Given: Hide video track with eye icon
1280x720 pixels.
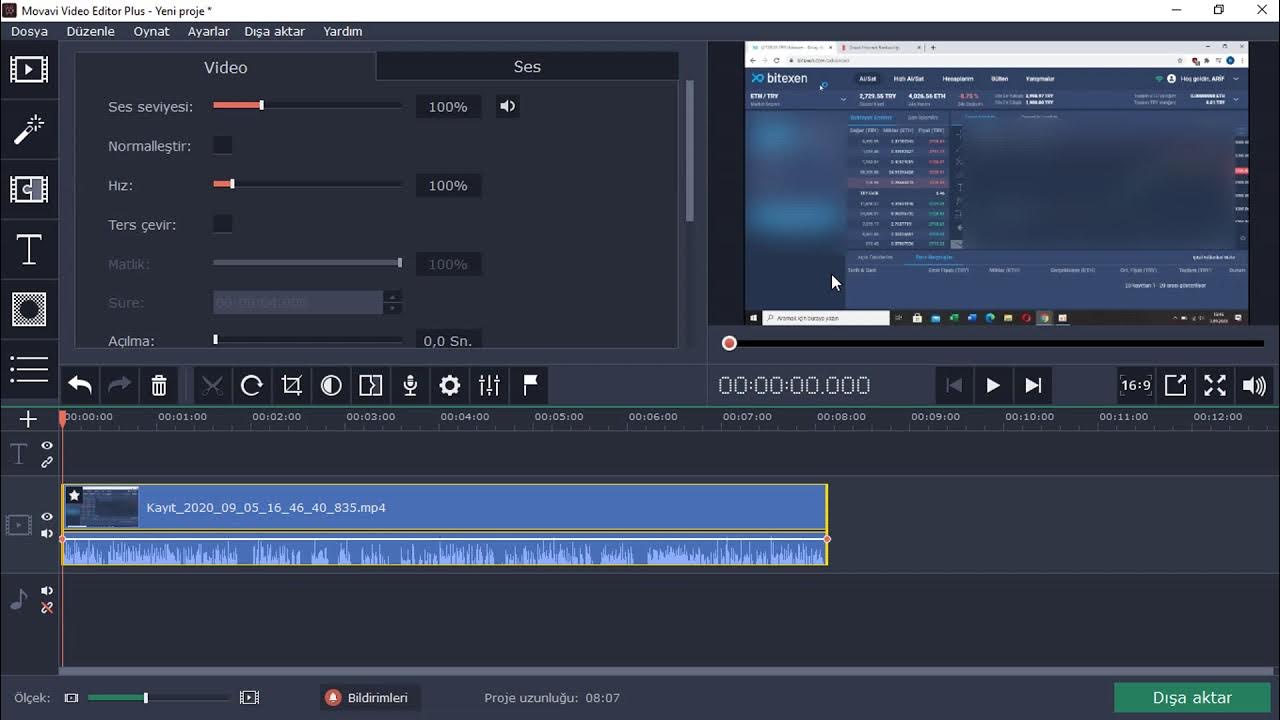Looking at the screenshot, I should 47,517.
